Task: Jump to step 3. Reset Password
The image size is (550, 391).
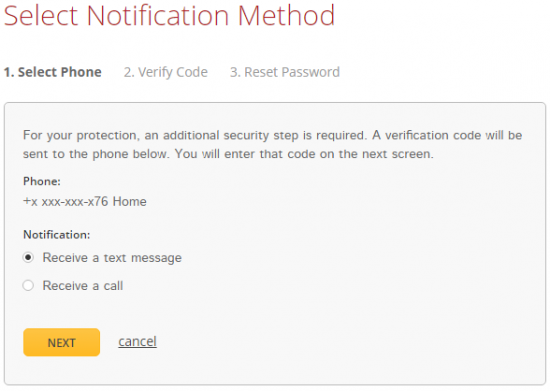Action: point(285,72)
